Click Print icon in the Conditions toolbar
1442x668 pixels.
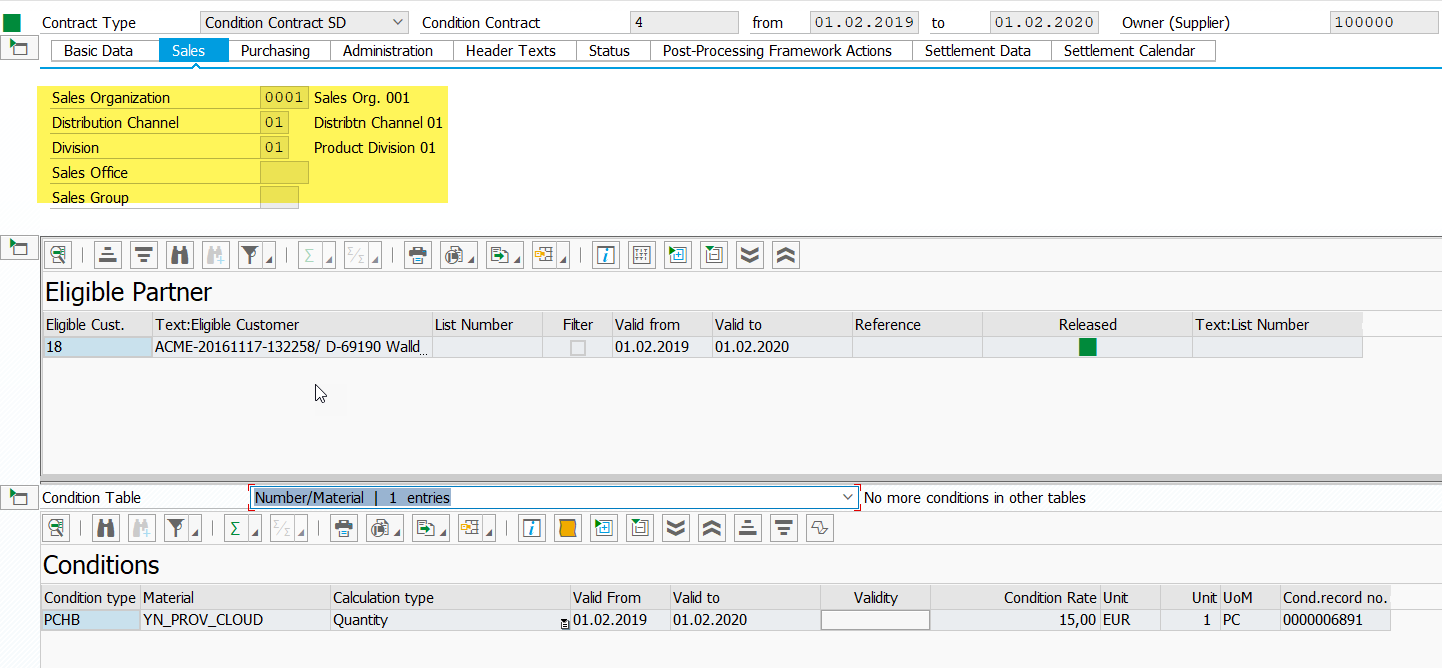pyautogui.click(x=343, y=528)
